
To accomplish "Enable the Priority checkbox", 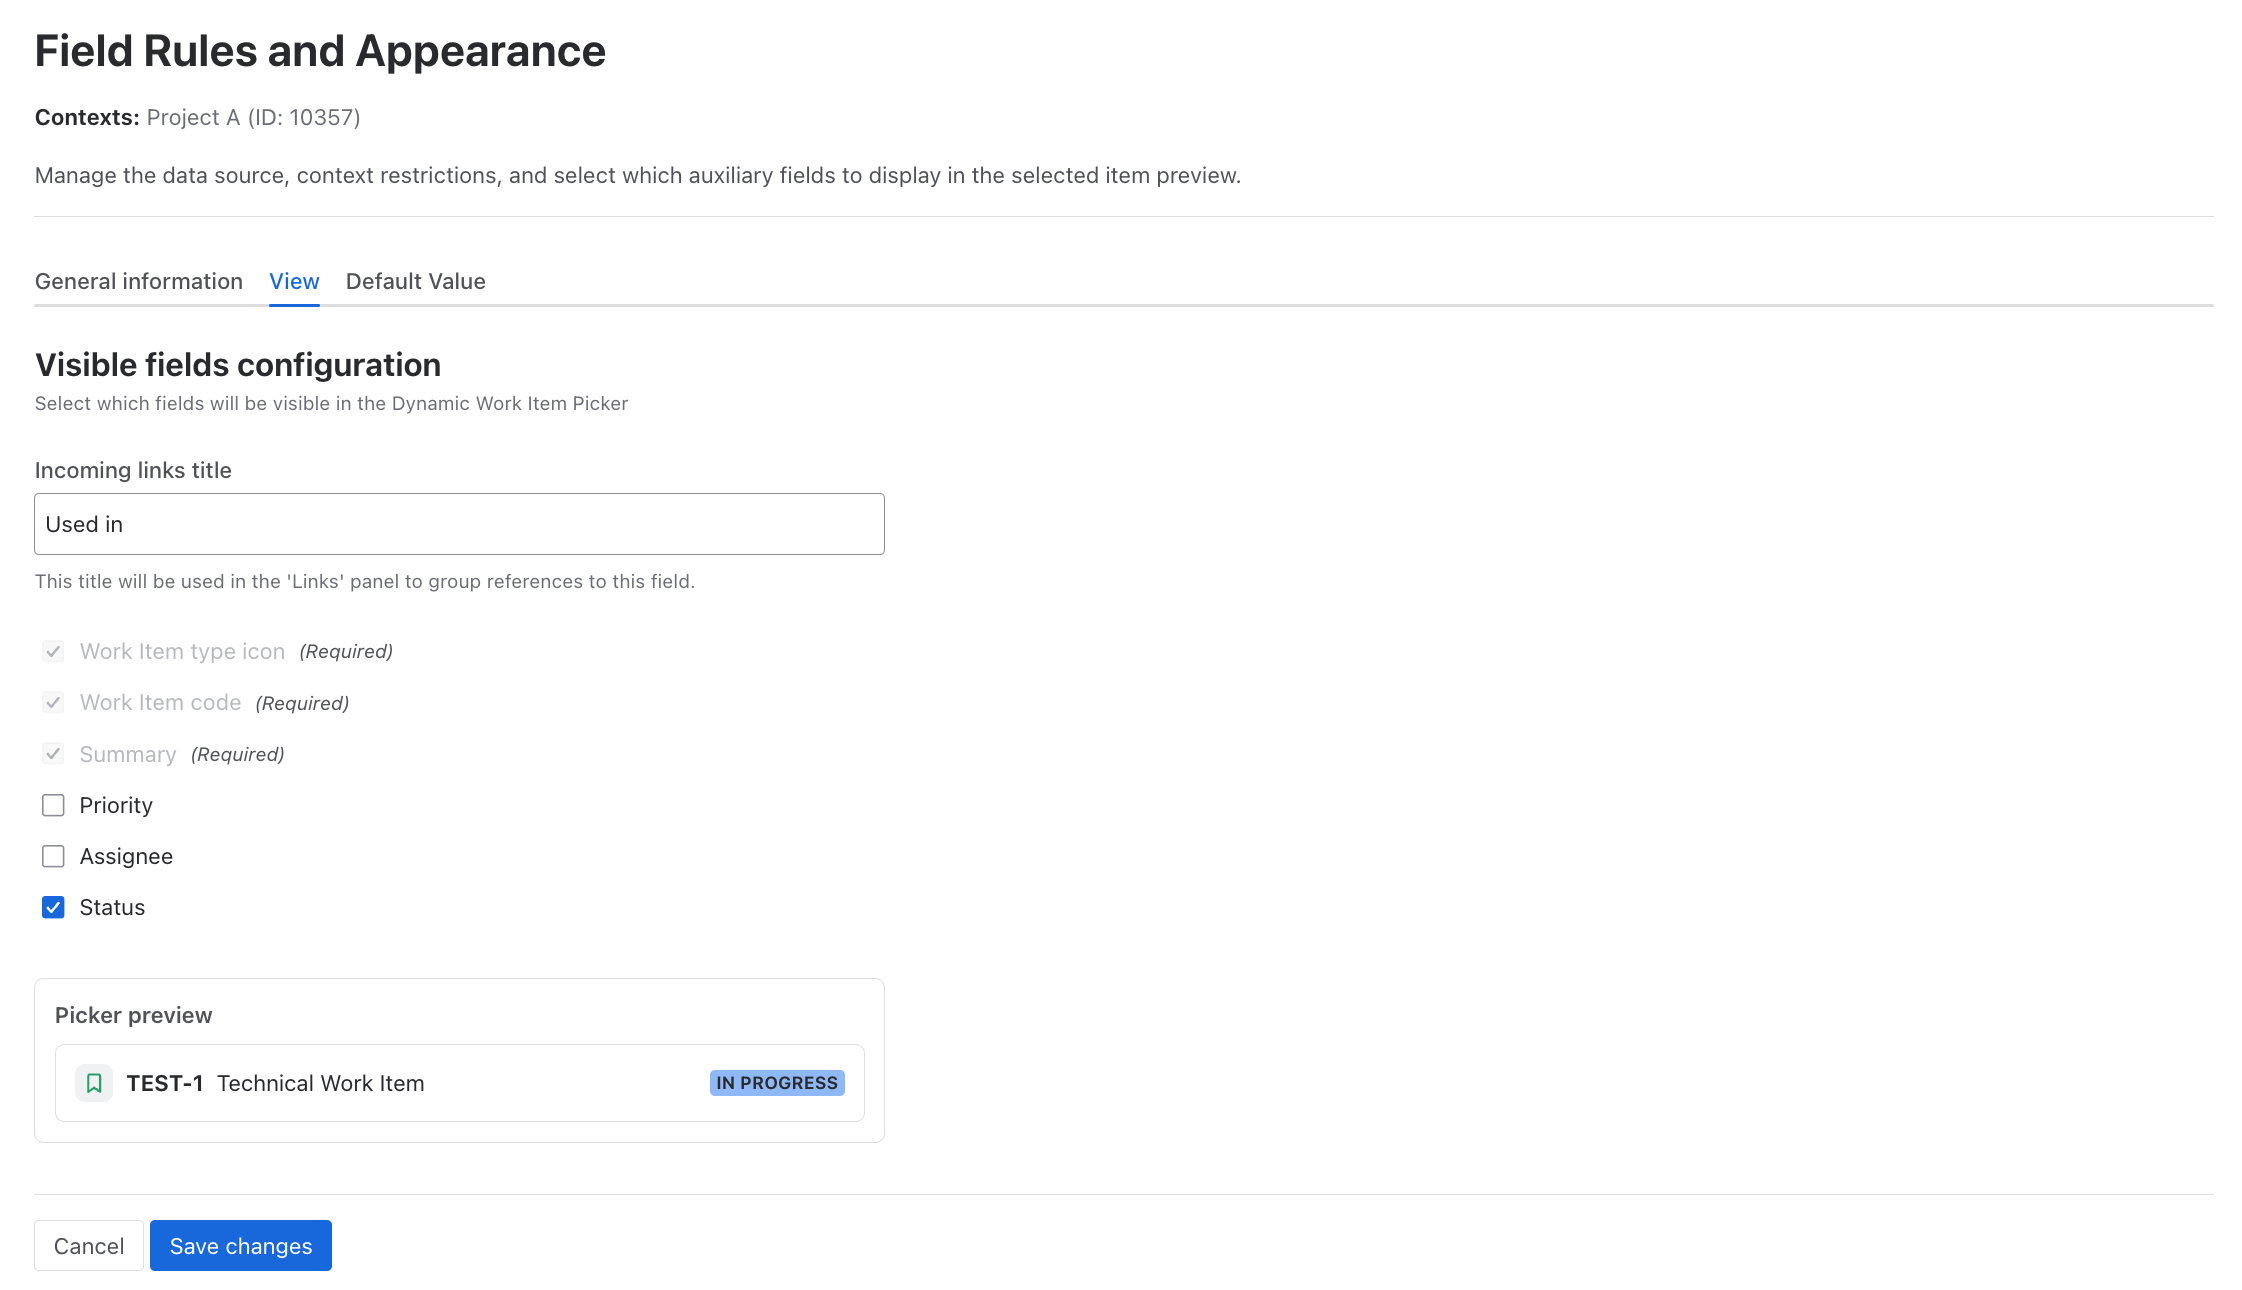I will (x=53, y=805).
